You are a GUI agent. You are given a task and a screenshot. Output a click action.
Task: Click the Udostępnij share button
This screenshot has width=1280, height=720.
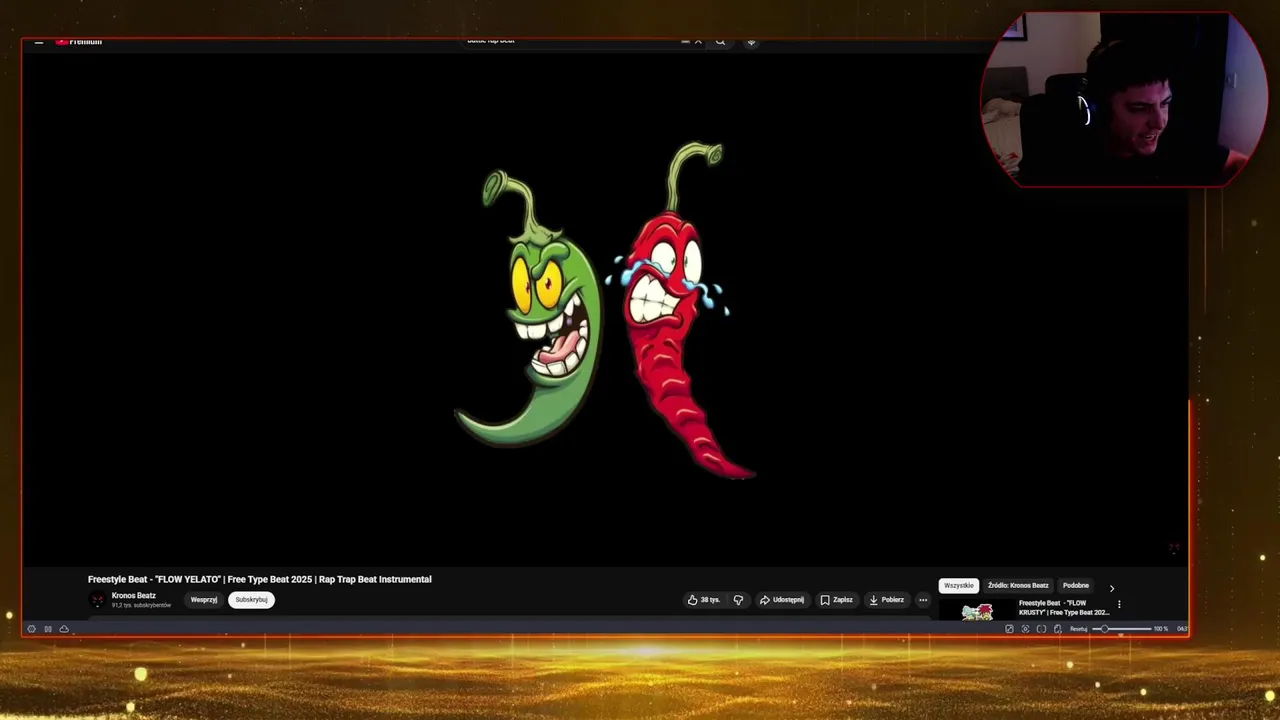tap(782, 600)
